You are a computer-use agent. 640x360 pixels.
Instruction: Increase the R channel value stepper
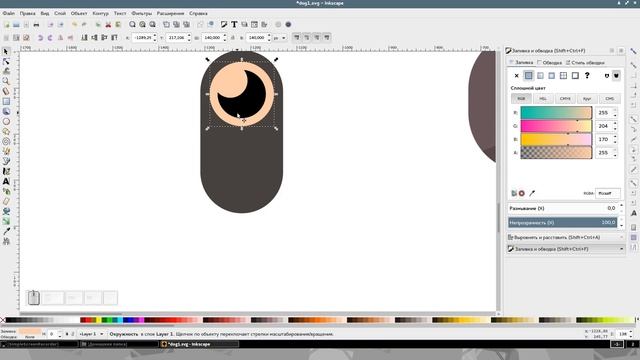pyautogui.click(x=615, y=110)
